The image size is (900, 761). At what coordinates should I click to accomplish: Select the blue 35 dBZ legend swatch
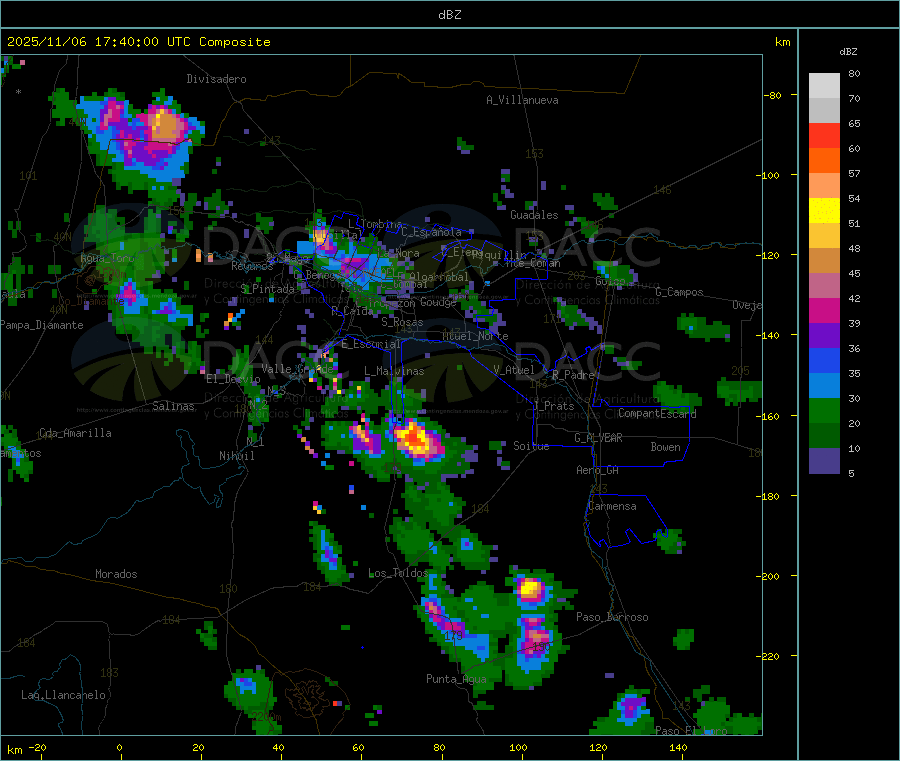824,360
